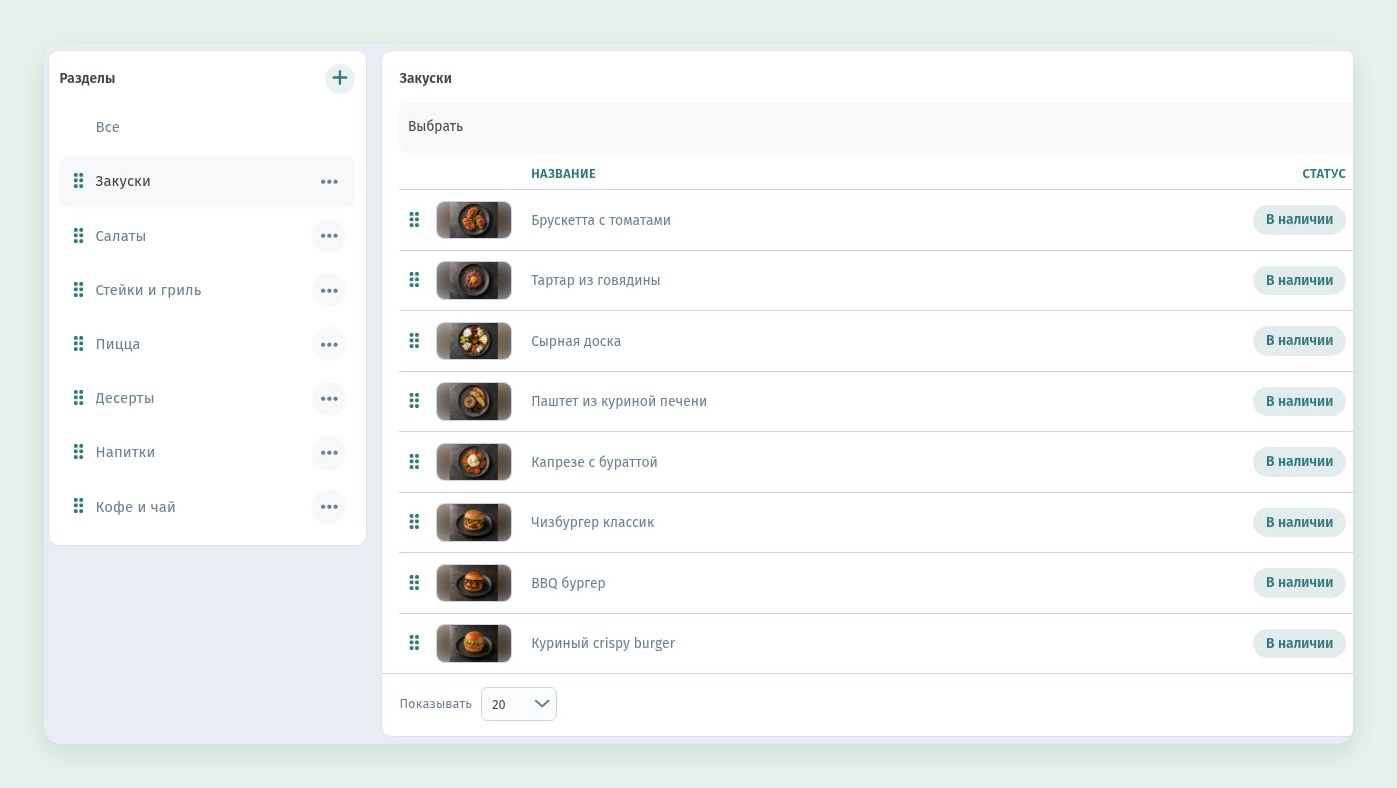The image size is (1397, 788).
Task: Open the Стейки и гриль section
Action: click(148, 290)
